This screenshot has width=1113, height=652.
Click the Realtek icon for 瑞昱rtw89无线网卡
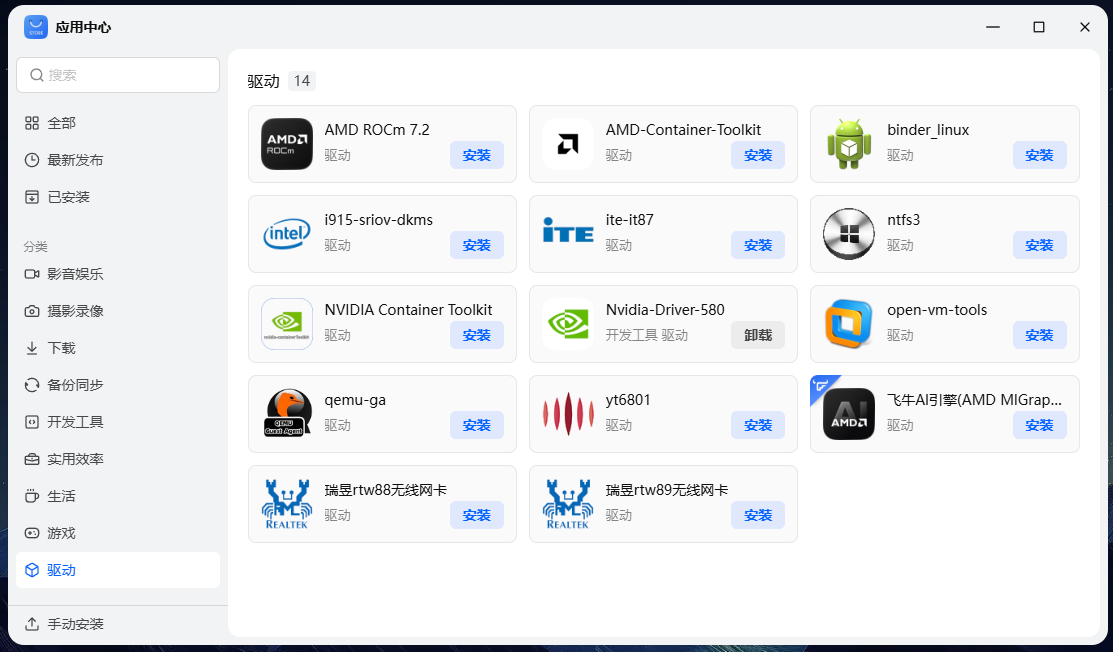tap(568, 504)
